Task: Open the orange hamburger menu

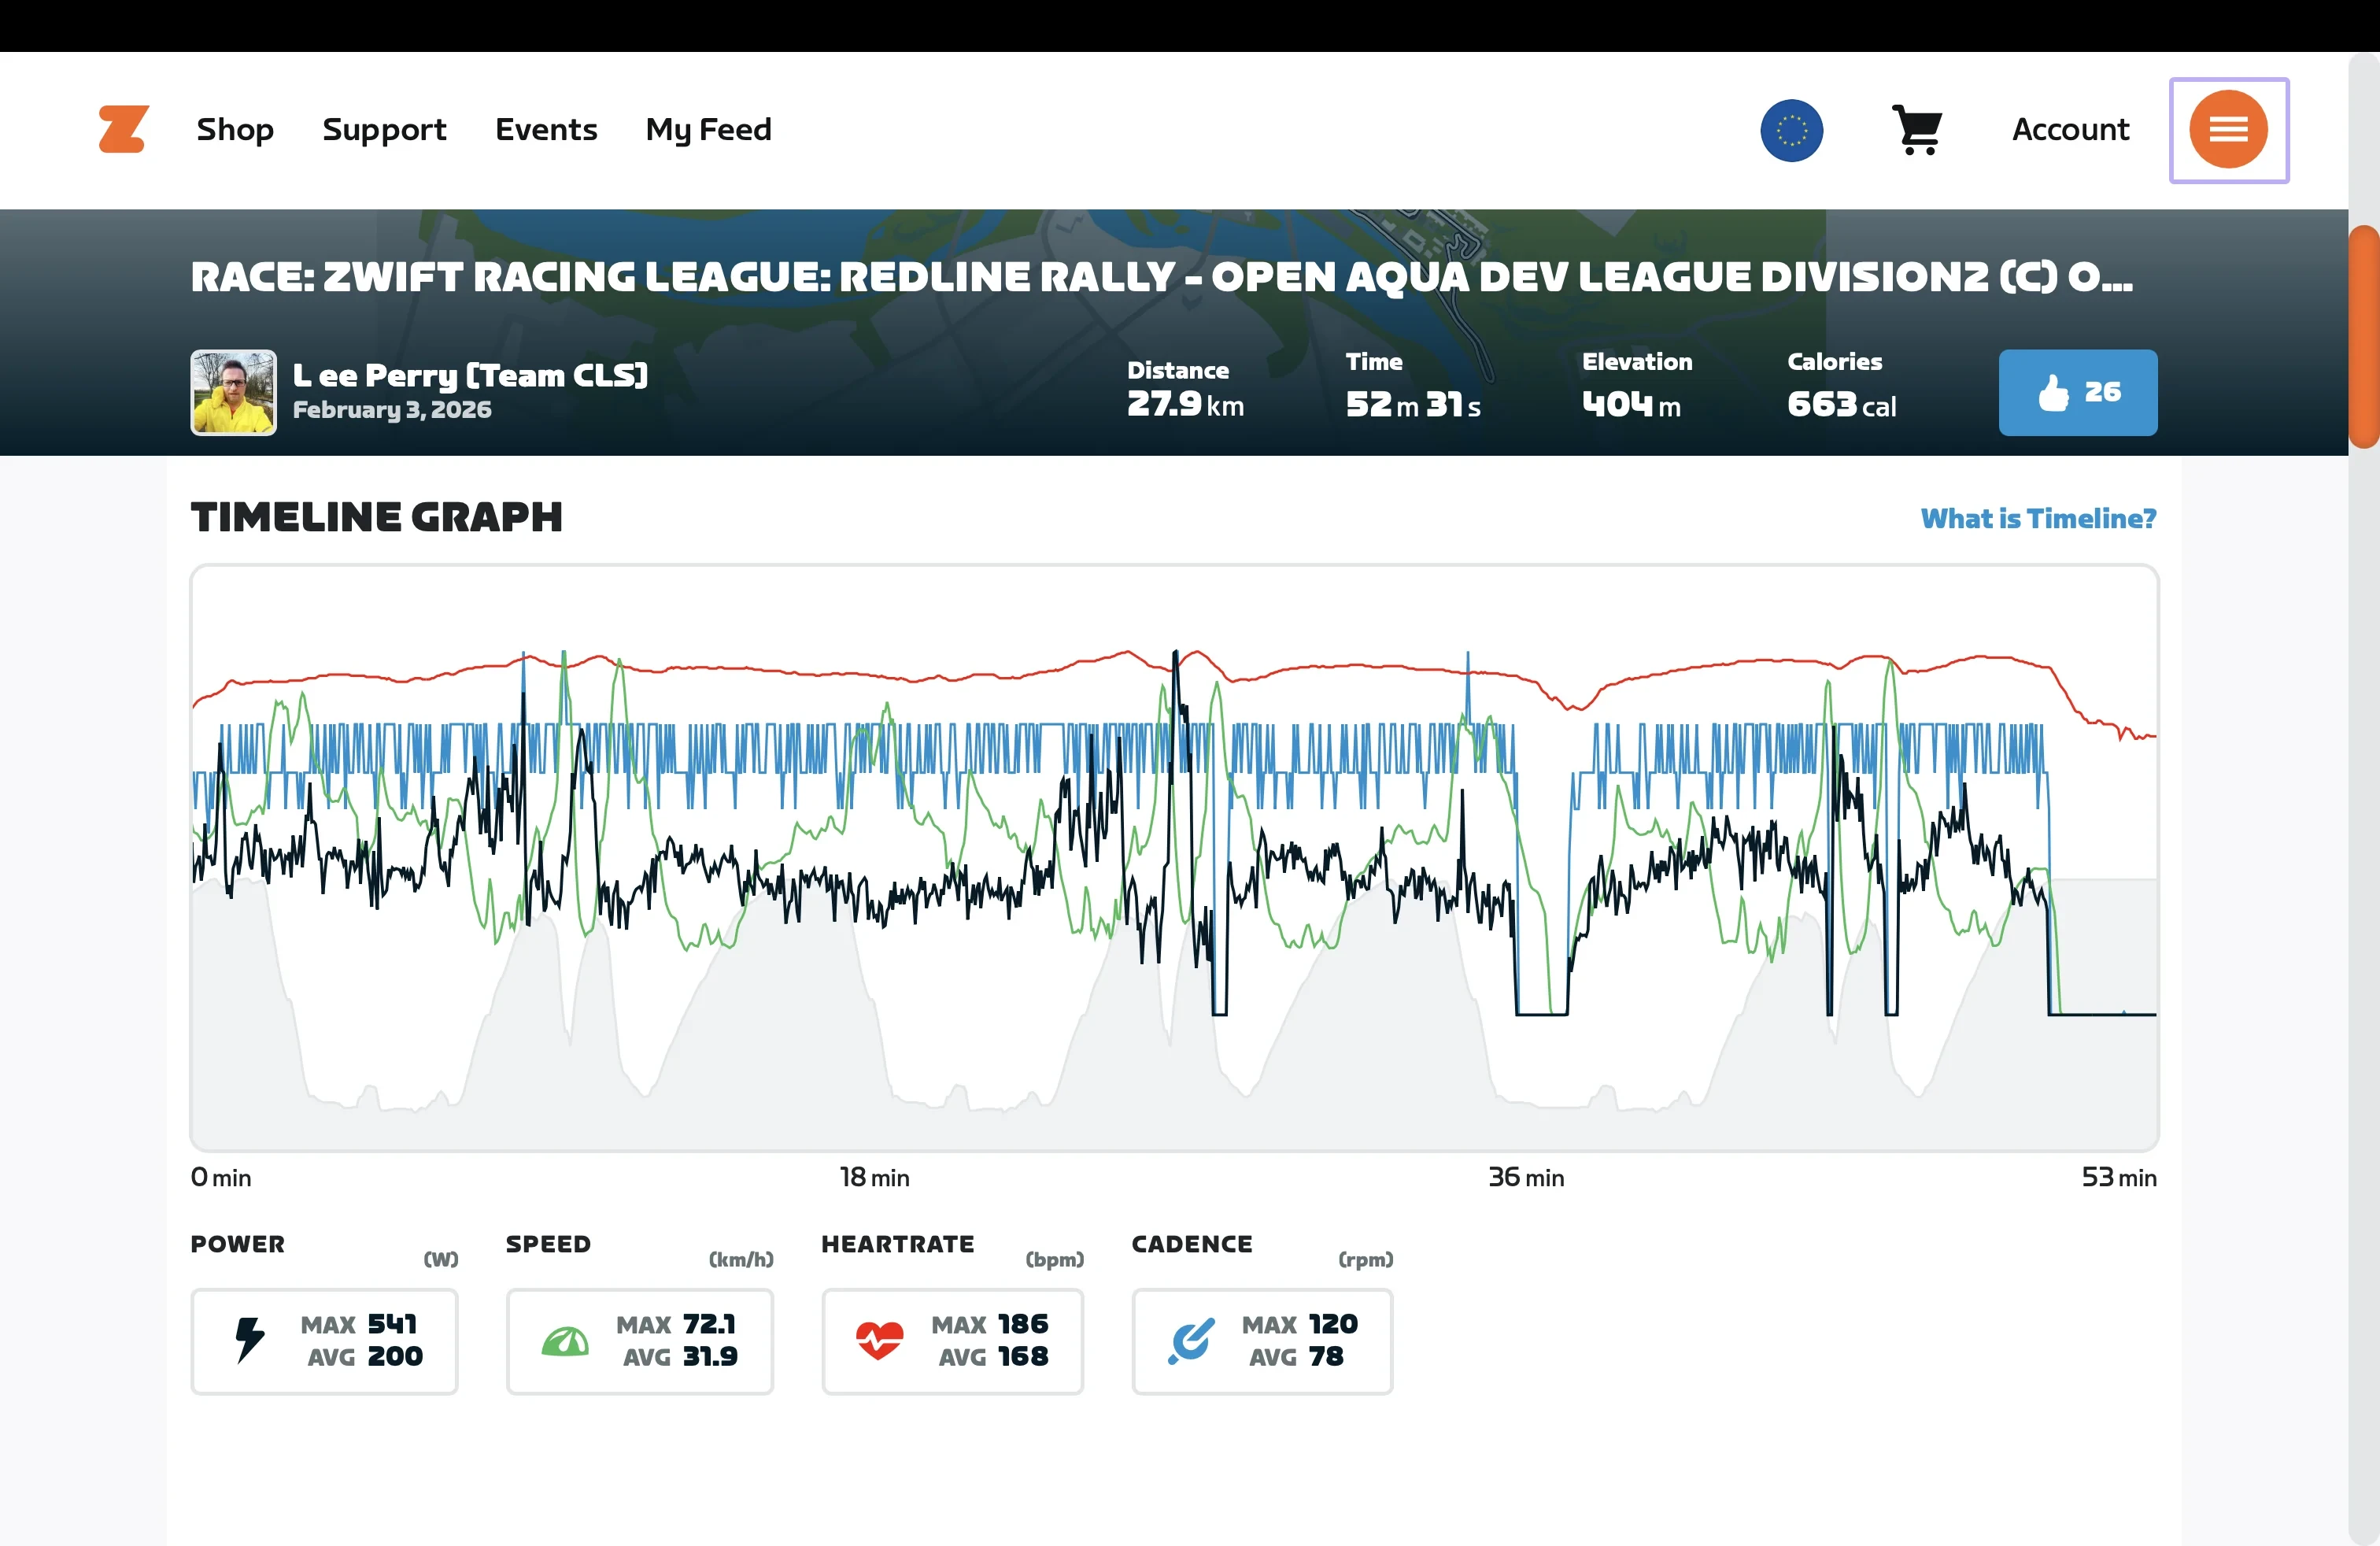Action: tap(2228, 130)
